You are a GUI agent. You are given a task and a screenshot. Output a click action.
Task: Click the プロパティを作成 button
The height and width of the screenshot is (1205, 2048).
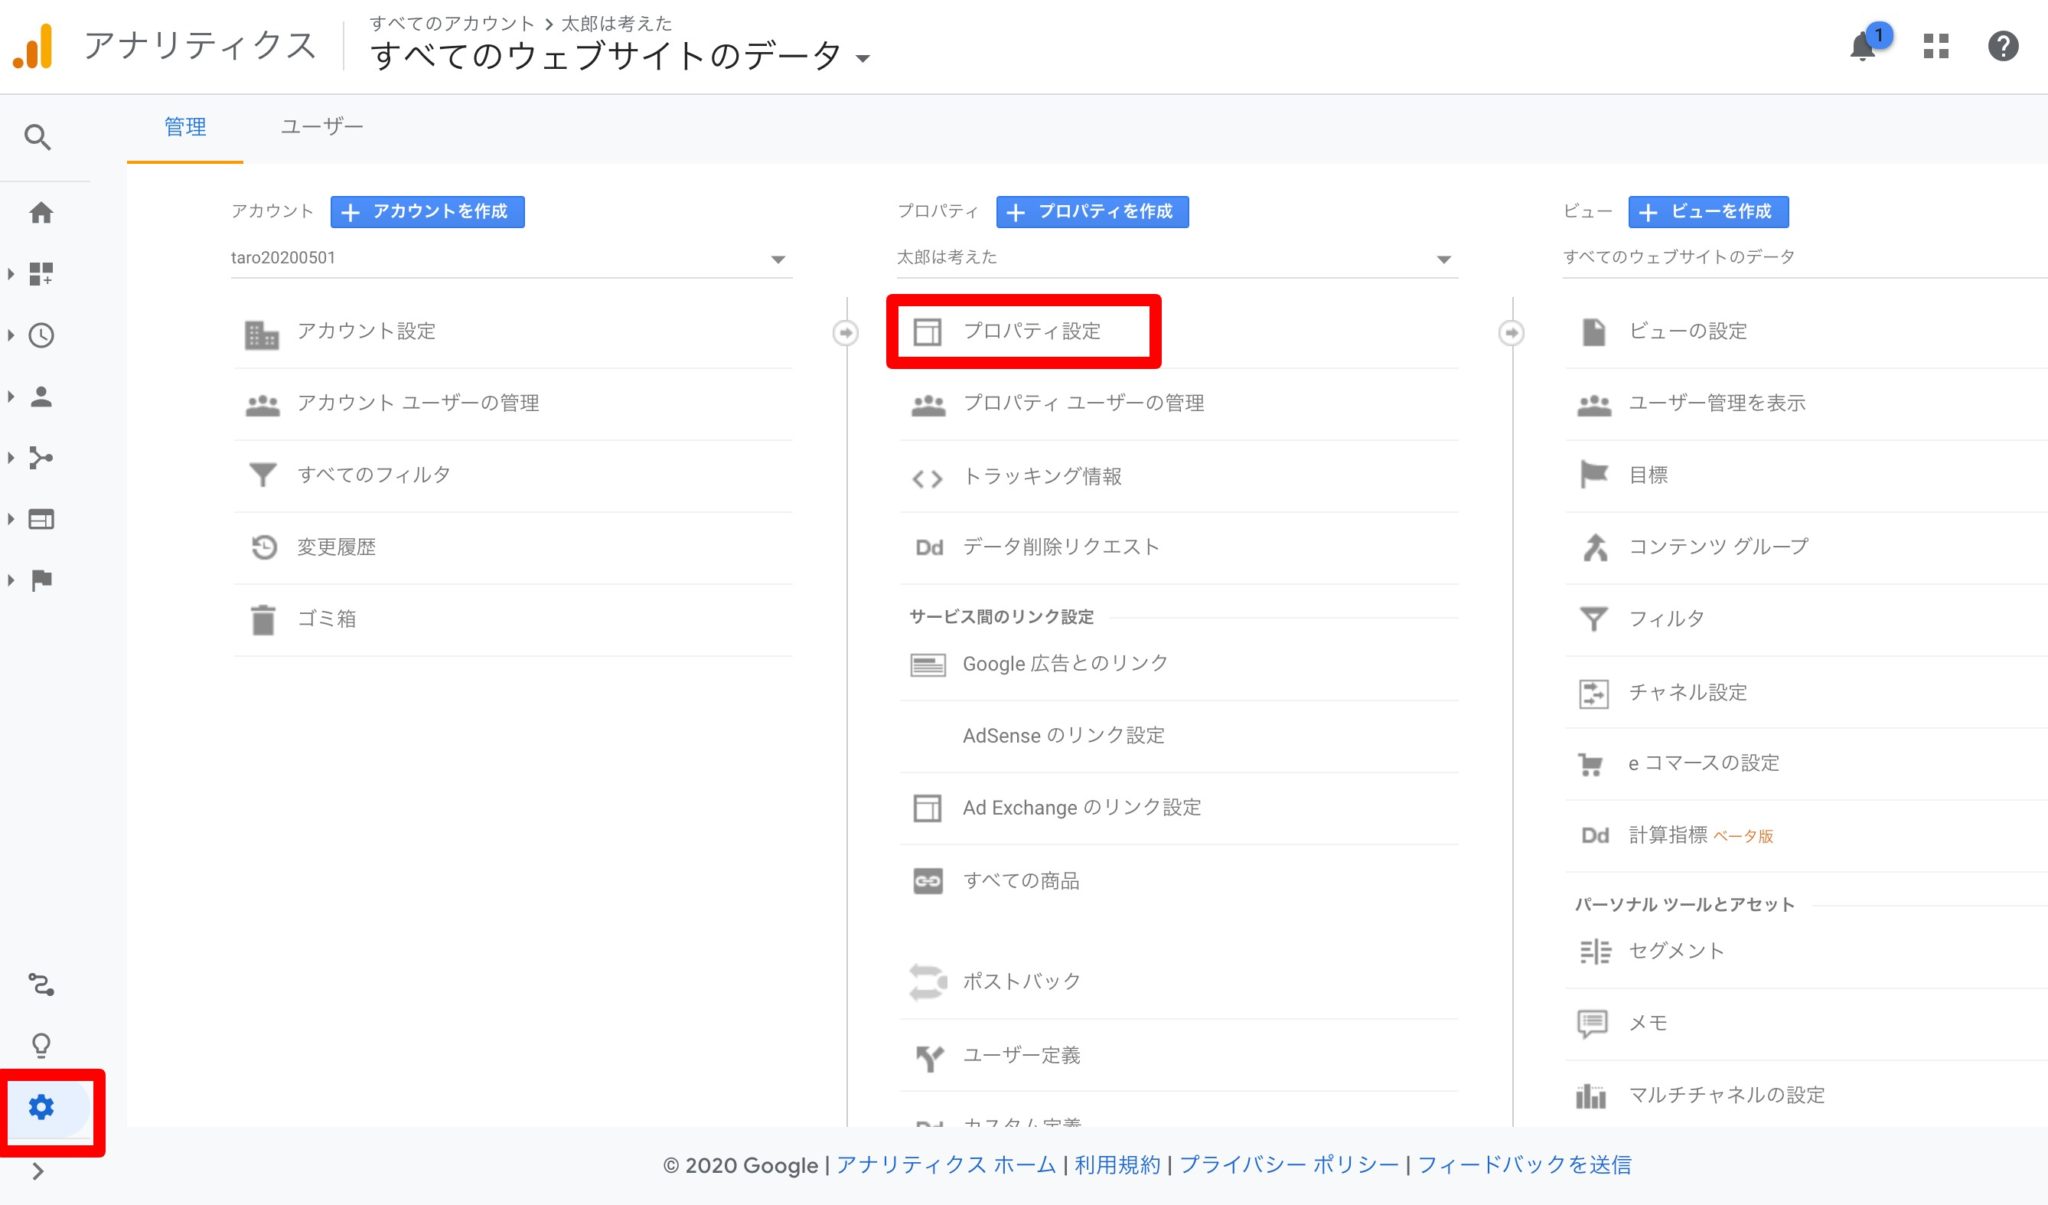point(1092,211)
